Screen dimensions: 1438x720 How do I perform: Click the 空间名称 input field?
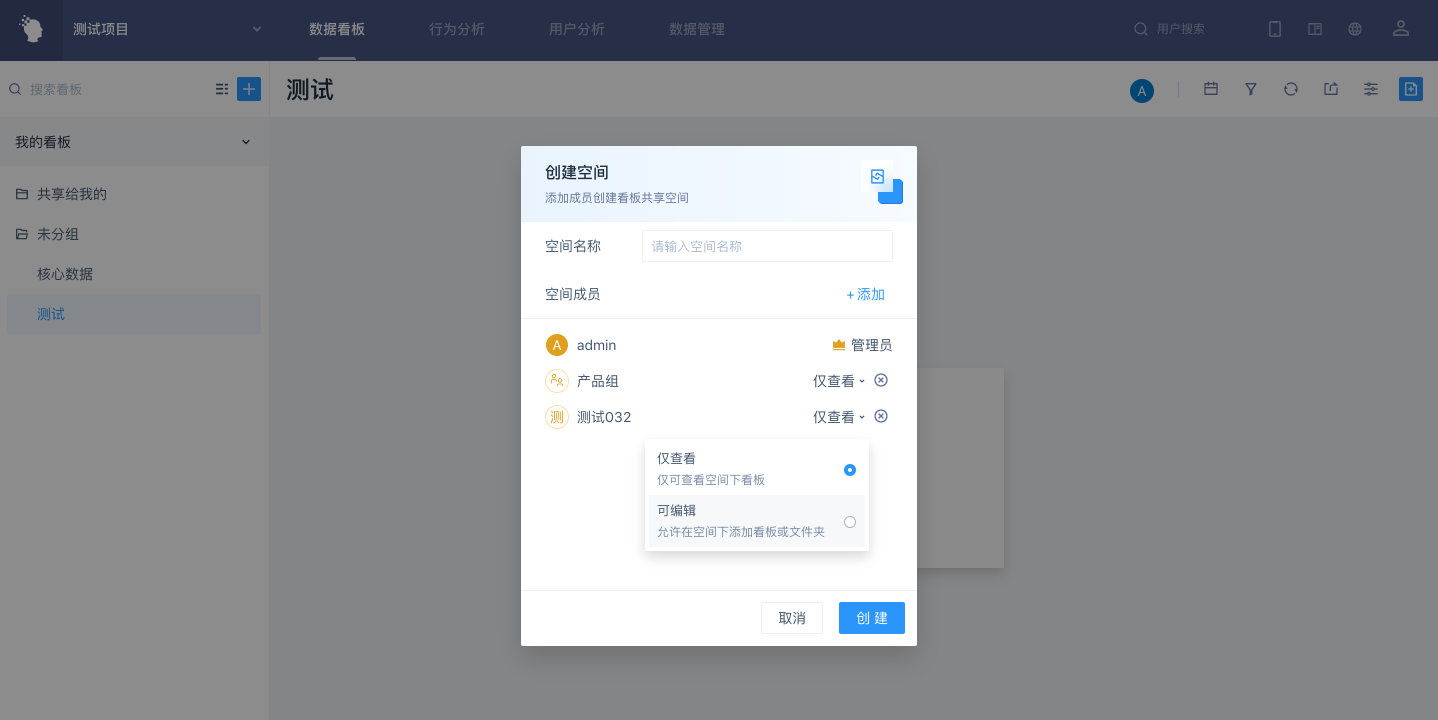click(766, 246)
